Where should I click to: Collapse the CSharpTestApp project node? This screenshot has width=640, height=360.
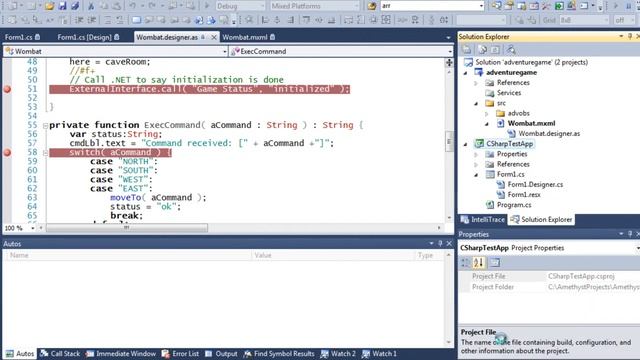466,144
